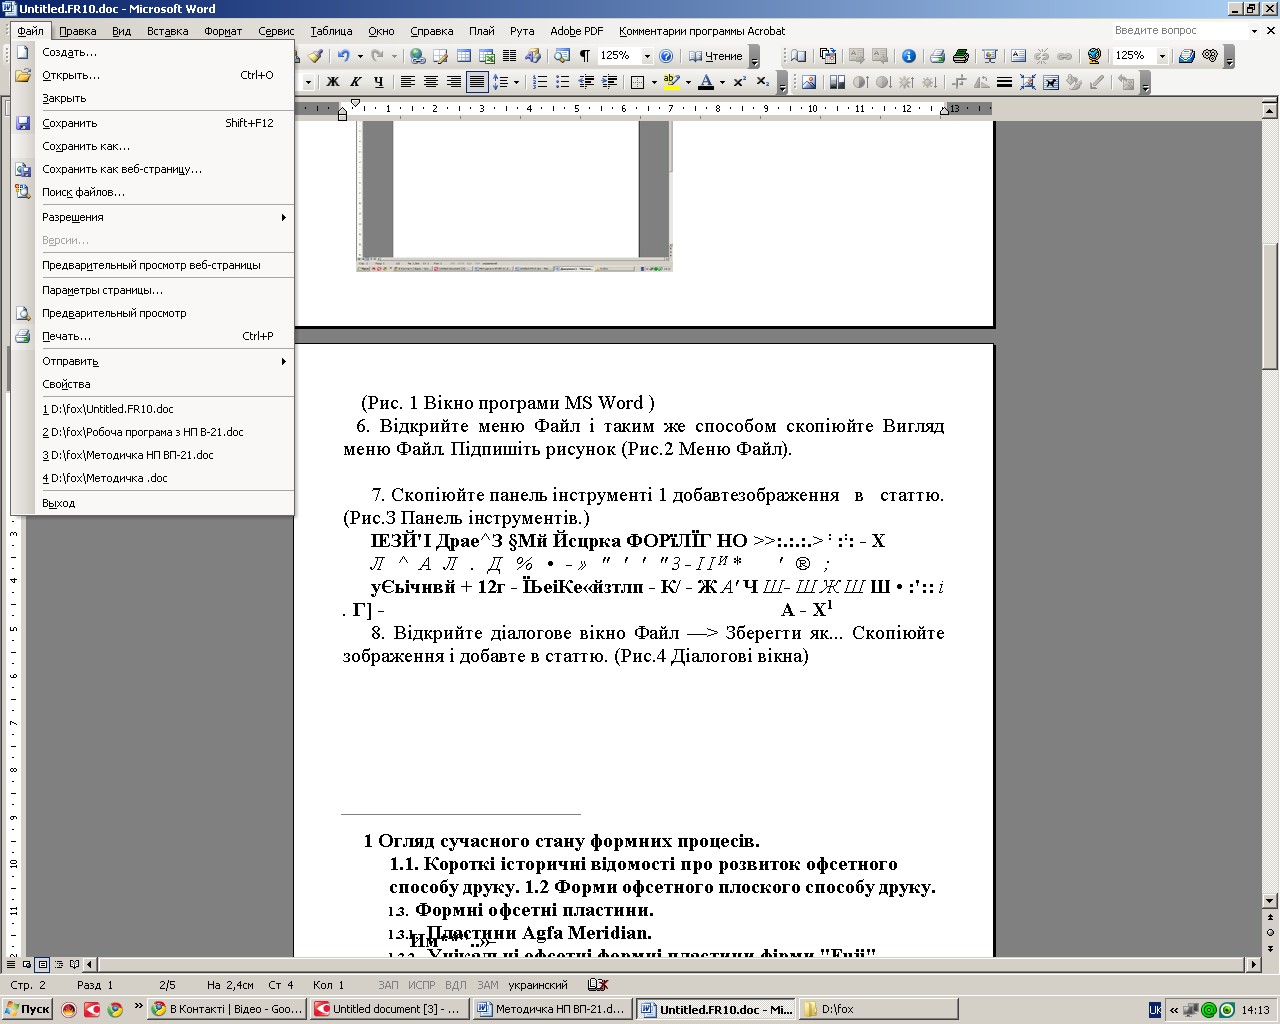Click the Subscript x₂ icon
This screenshot has width=1280, height=1024.
point(763,82)
